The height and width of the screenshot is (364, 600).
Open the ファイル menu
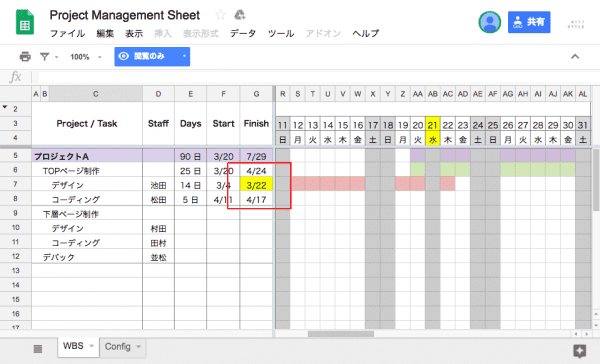[68, 34]
